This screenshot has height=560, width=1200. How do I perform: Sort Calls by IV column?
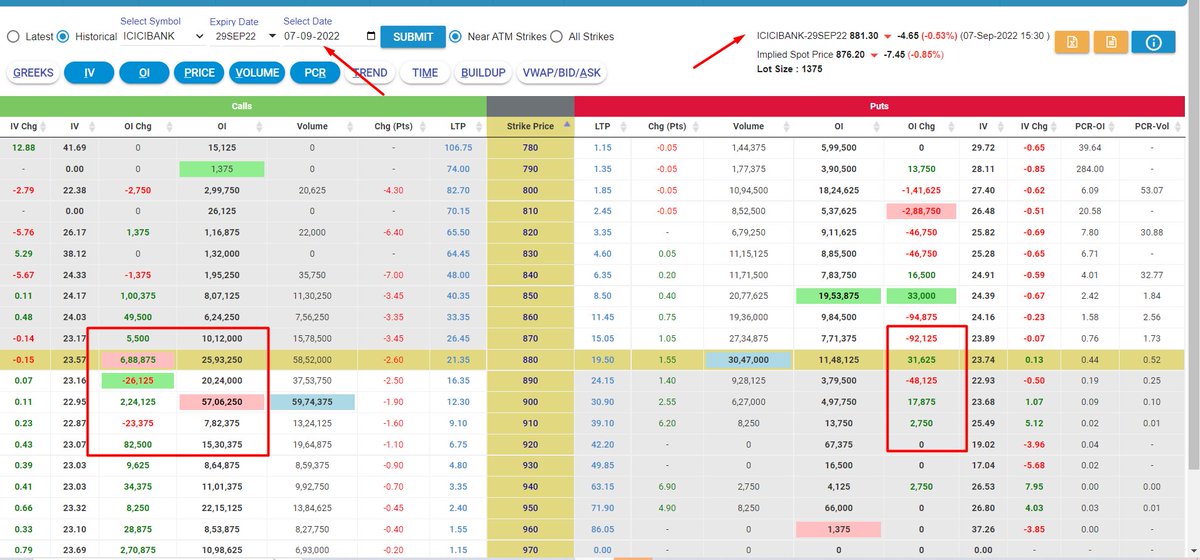(x=91, y=127)
